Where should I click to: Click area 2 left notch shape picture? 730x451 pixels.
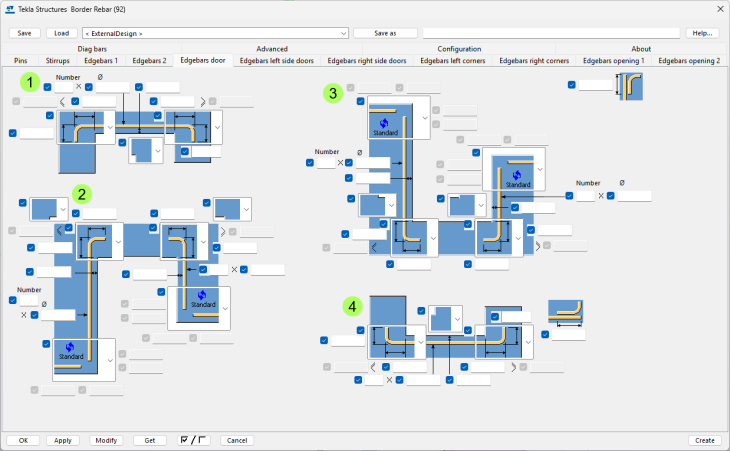coord(44,209)
